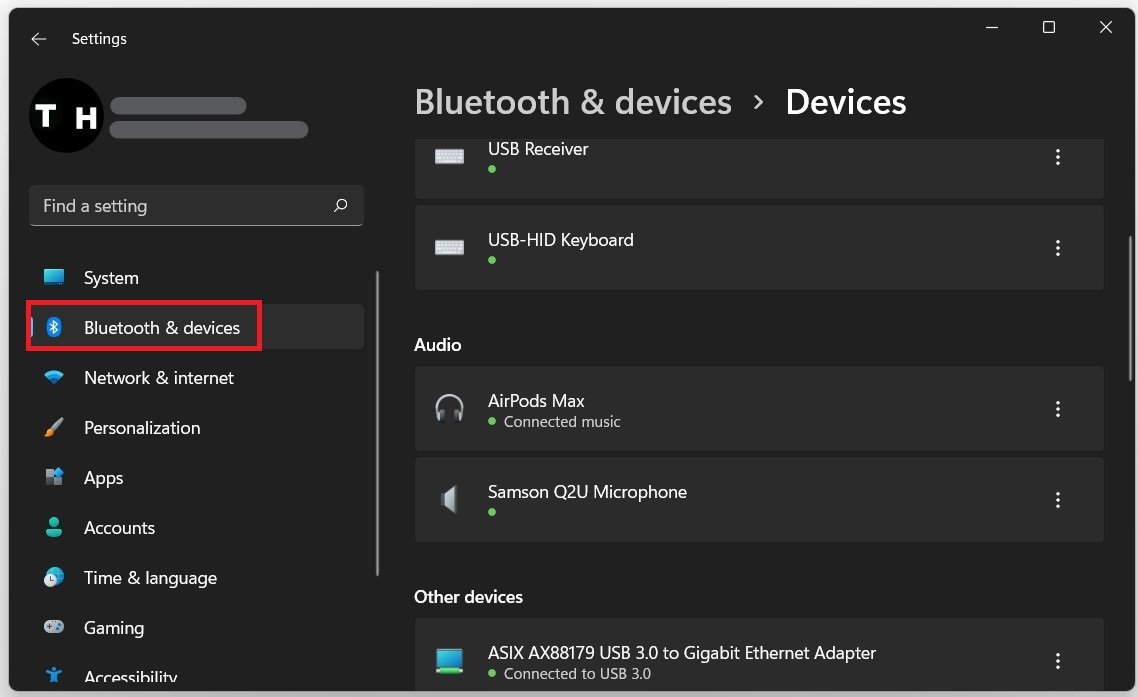Click the Gaming controller icon
This screenshot has height=697, width=1138.
click(54, 628)
